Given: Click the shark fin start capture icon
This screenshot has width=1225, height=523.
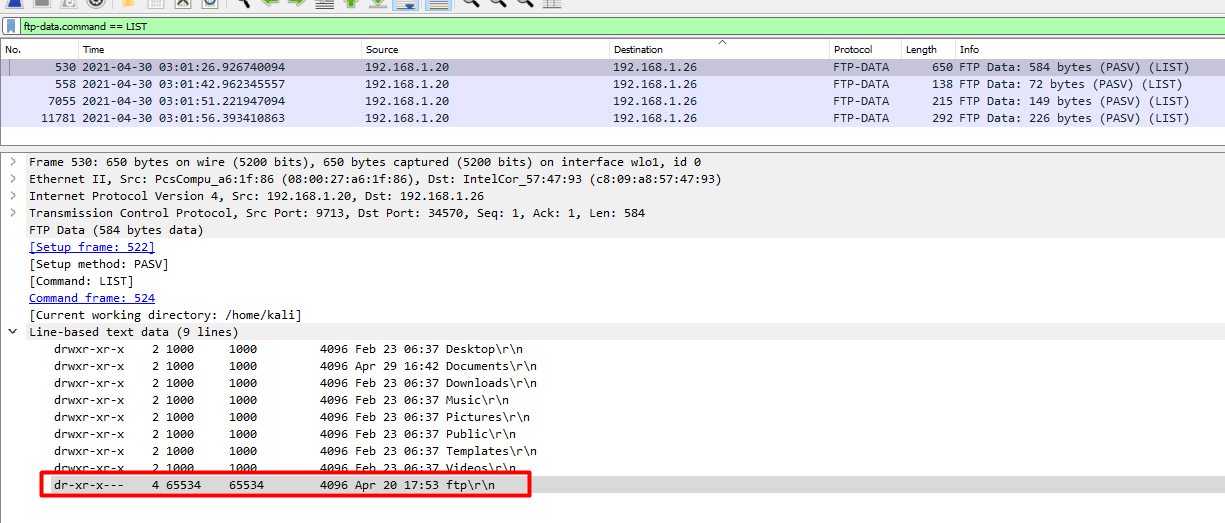Looking at the screenshot, I should 16,3.
